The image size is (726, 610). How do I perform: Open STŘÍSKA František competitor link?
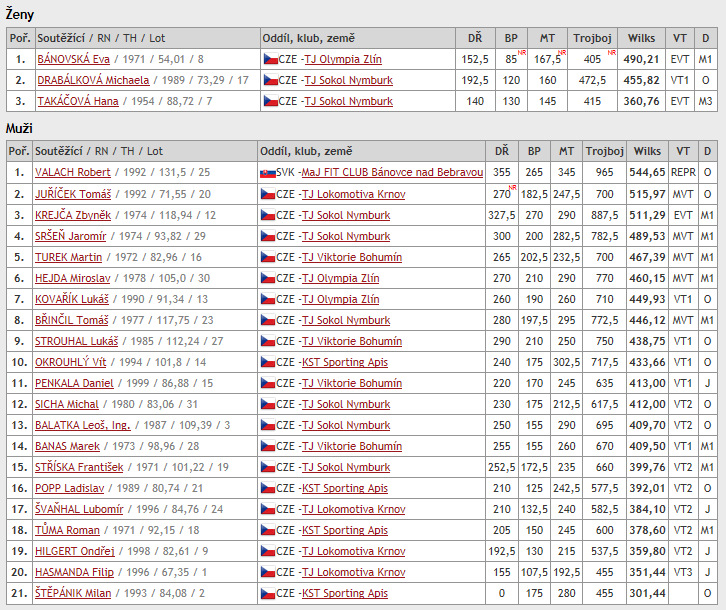[x=79, y=467]
